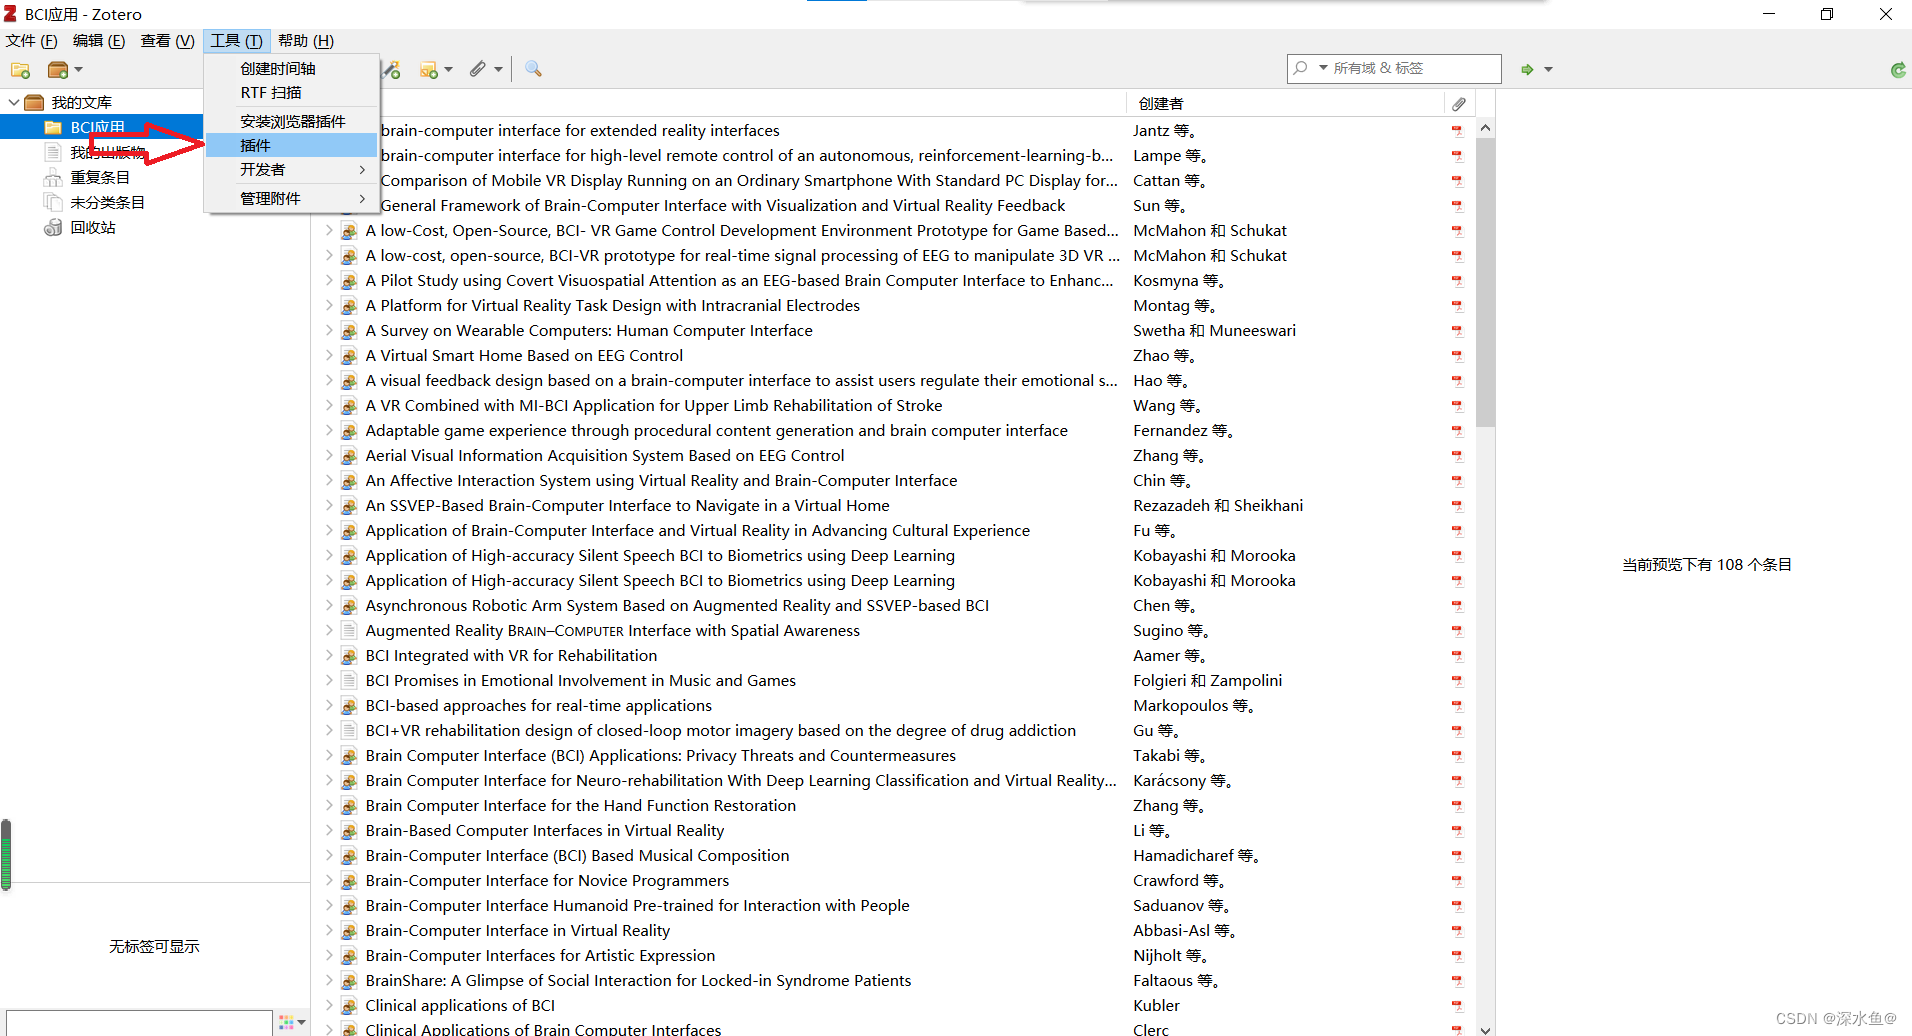Expand the A Virtual Smart Home item row
The image size is (1912, 1036).
pyautogui.click(x=329, y=356)
